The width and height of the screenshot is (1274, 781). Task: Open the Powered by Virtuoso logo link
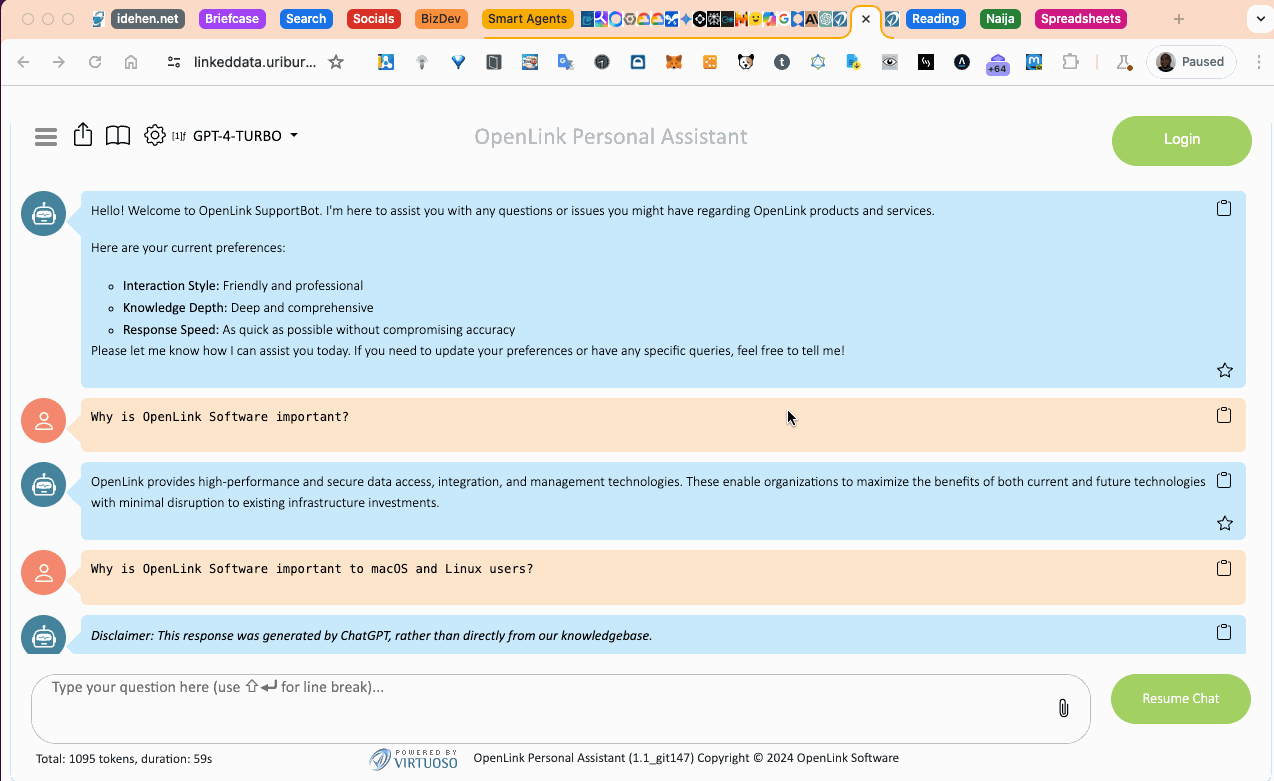coord(414,759)
